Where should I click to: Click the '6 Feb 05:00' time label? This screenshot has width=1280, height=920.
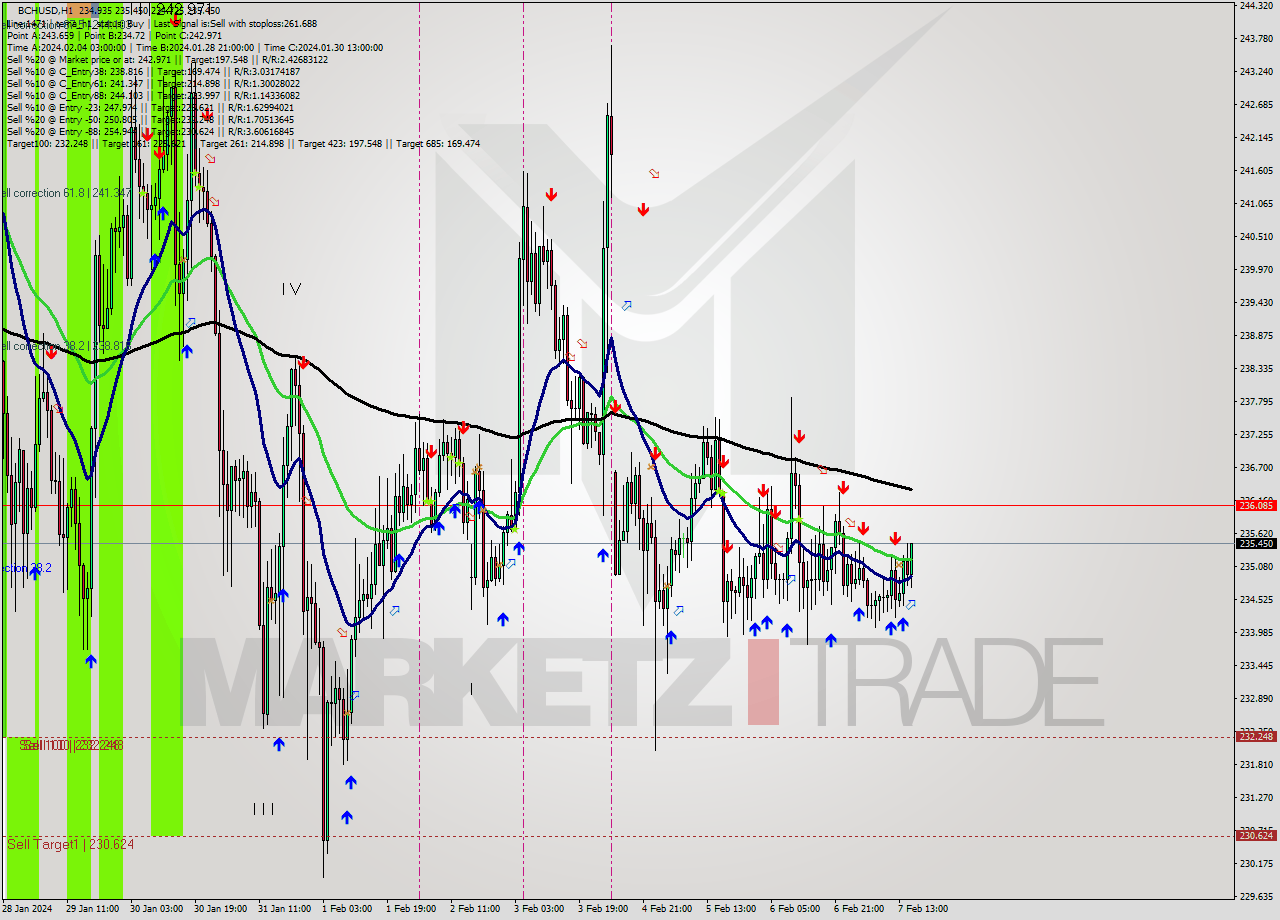795,909
